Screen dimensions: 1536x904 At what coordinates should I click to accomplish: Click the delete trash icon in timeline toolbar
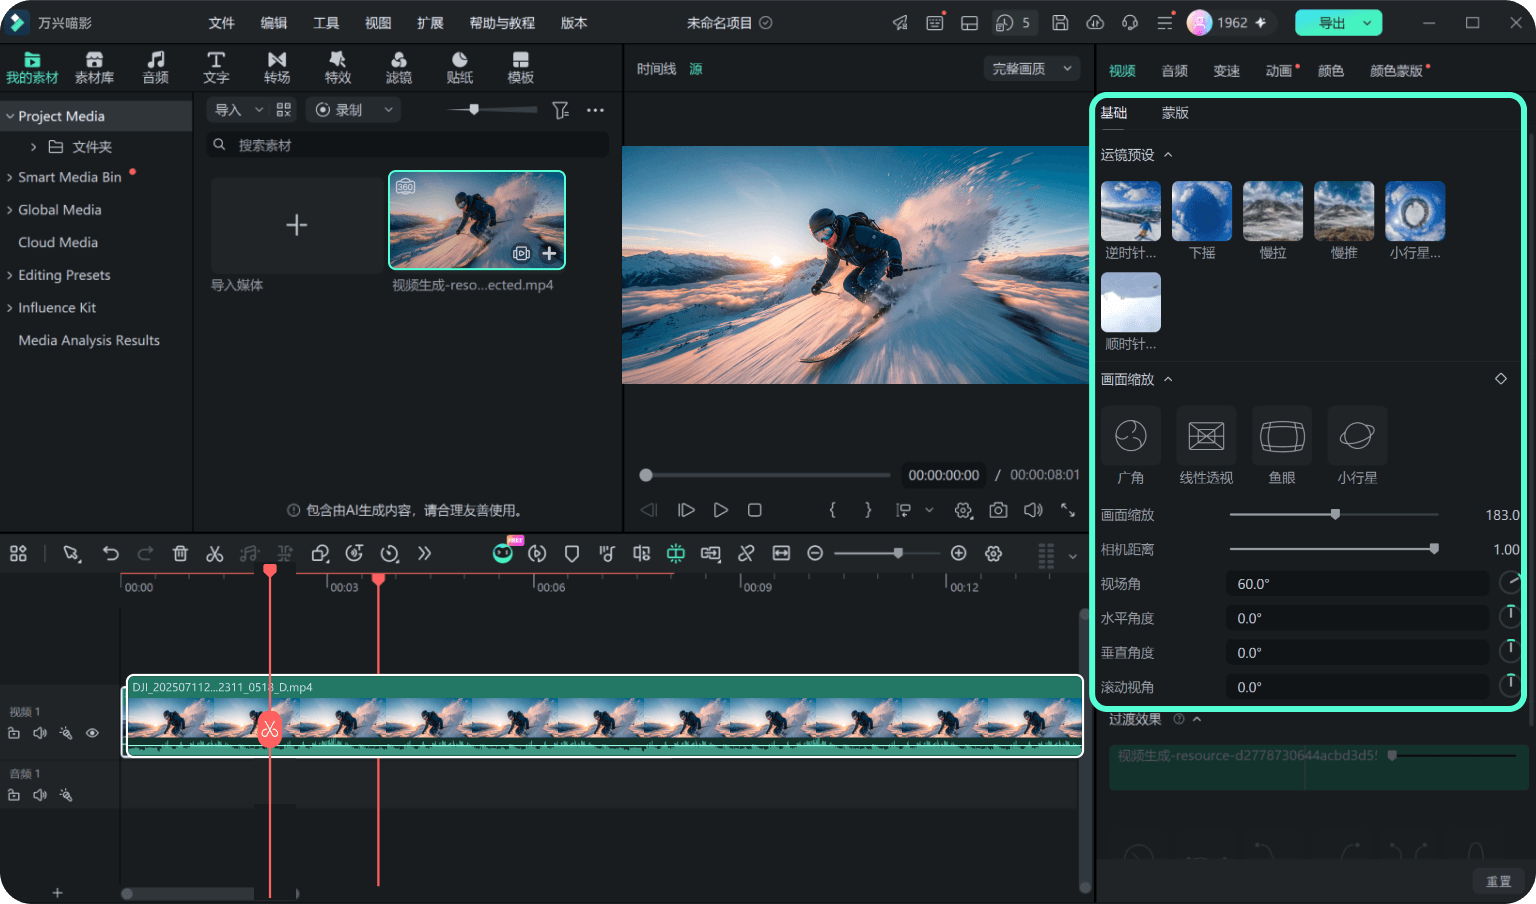(x=180, y=553)
